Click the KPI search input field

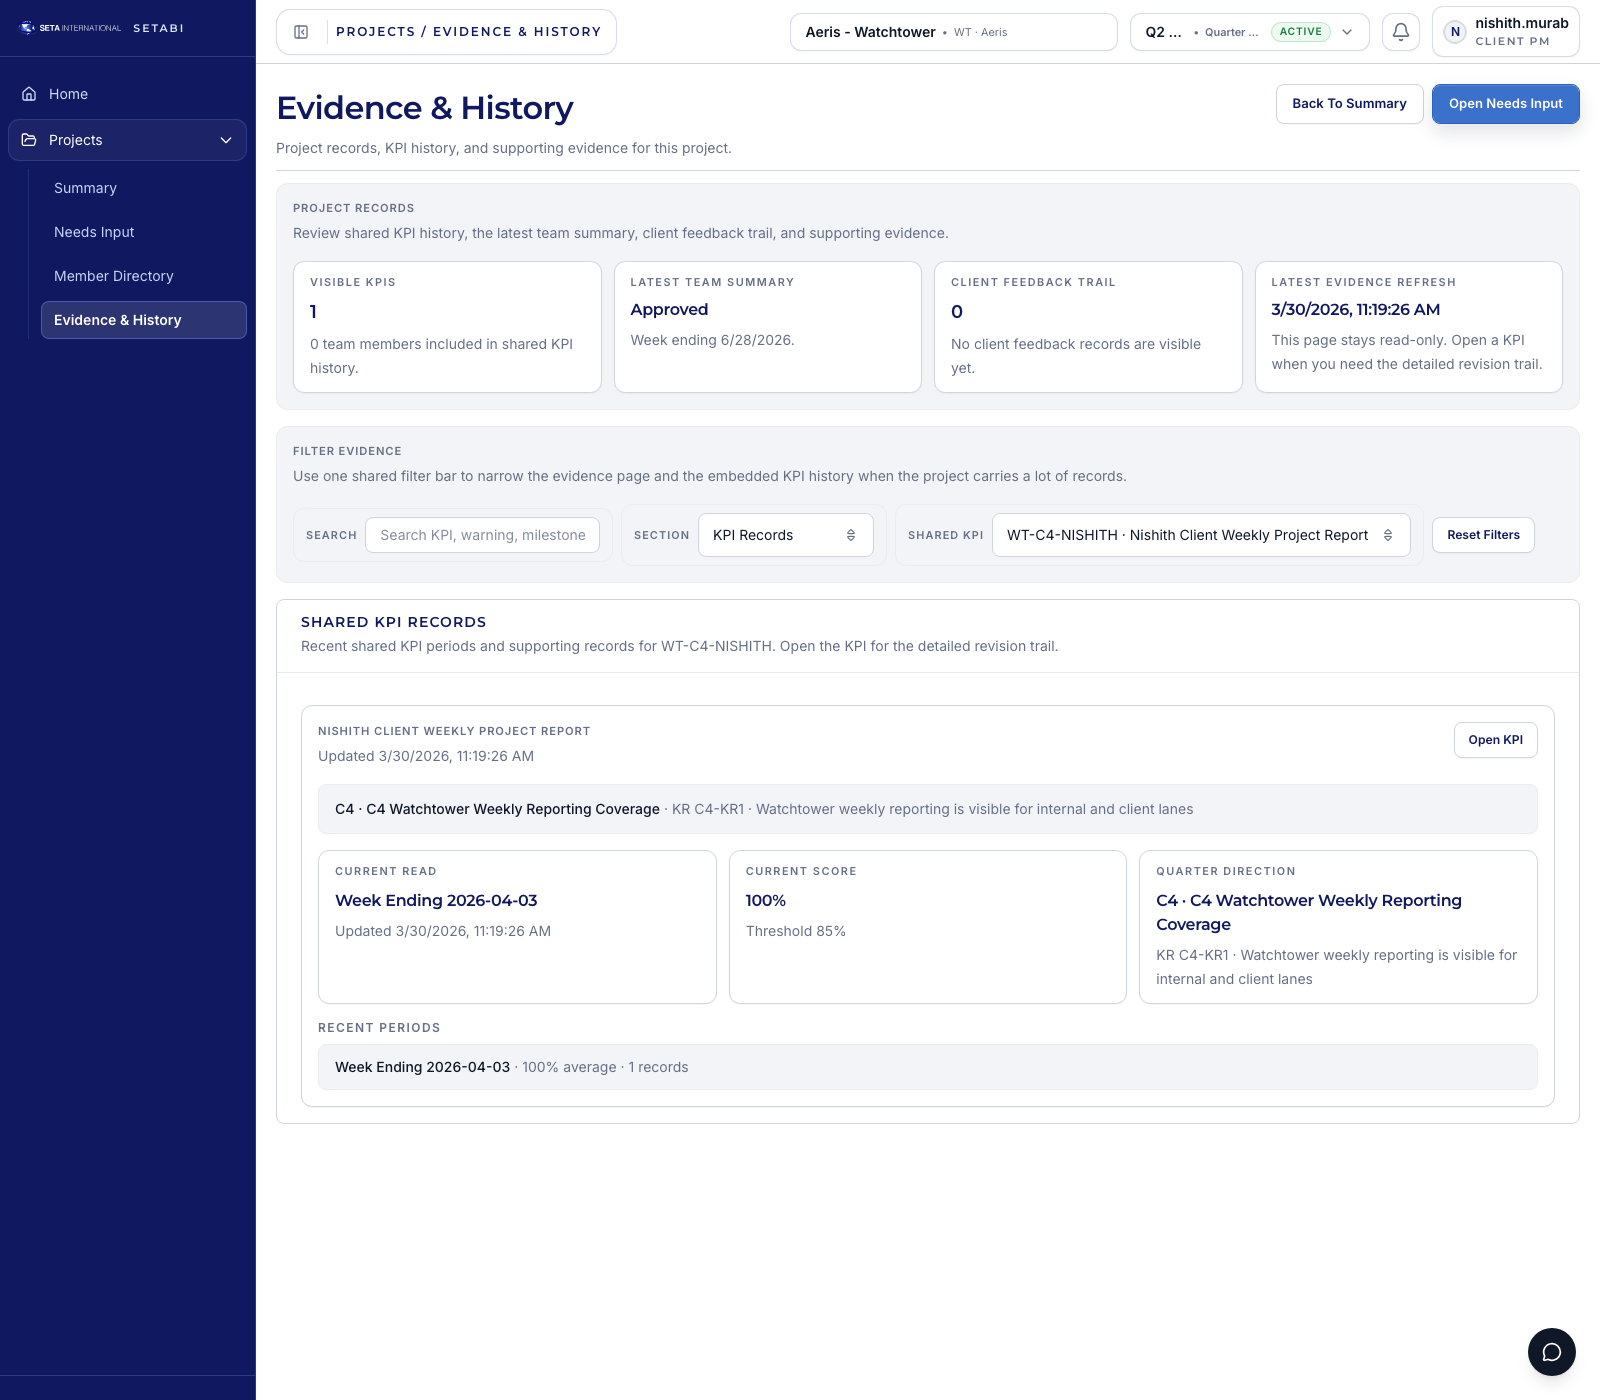point(482,535)
